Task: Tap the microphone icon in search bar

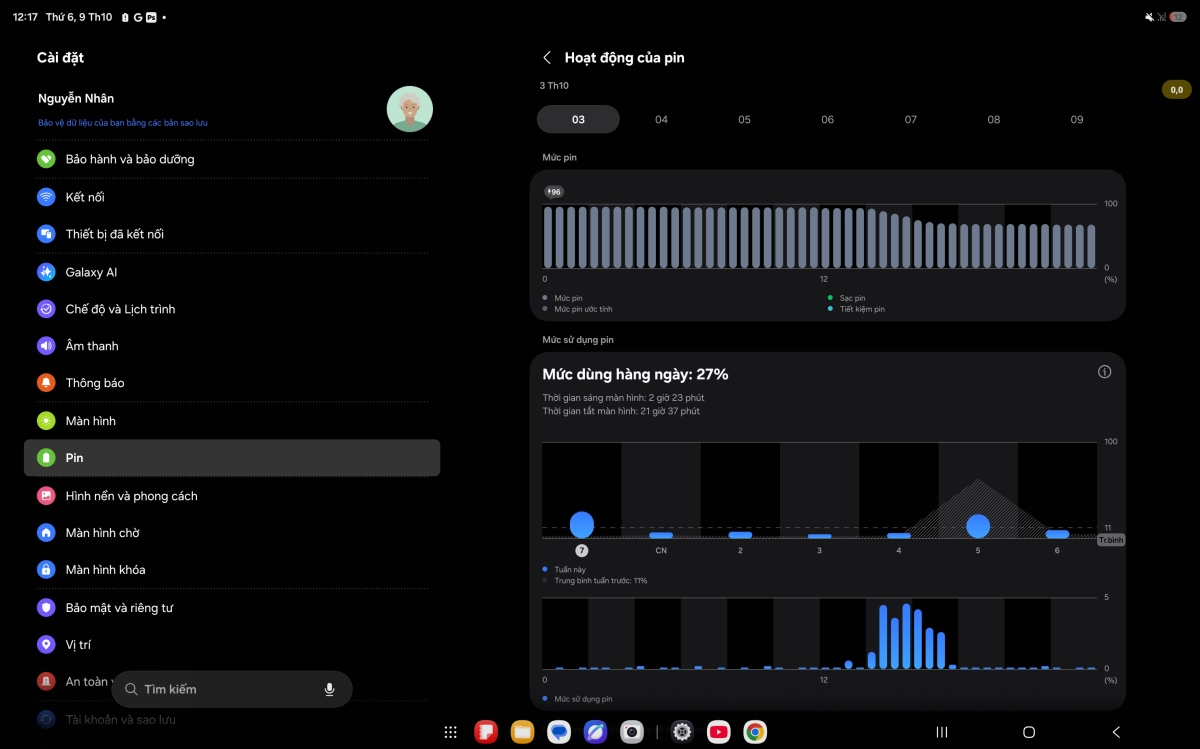Action: pyautogui.click(x=329, y=689)
